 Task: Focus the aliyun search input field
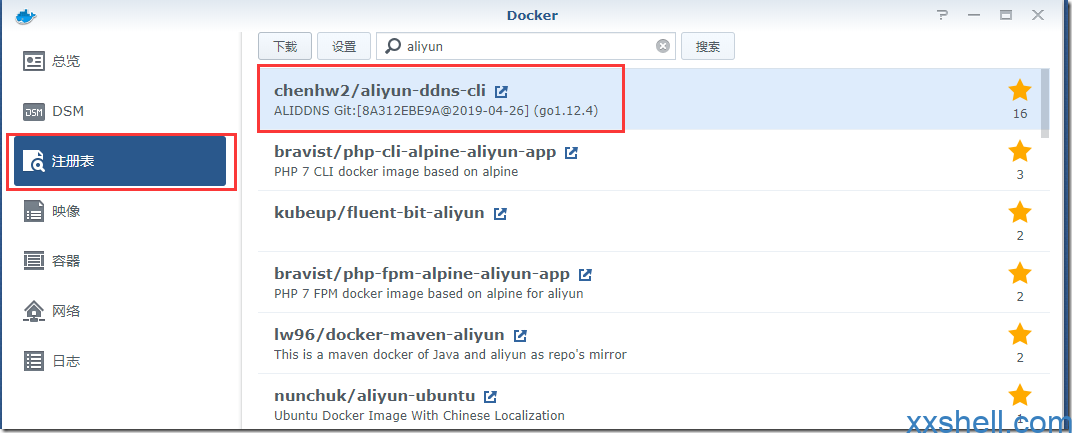click(526, 47)
